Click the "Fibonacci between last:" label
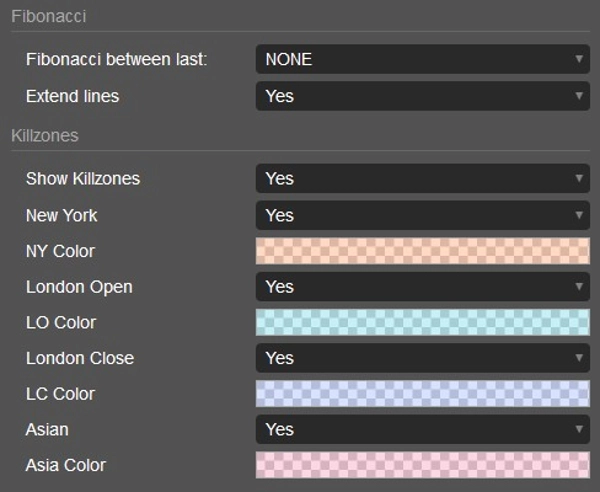This screenshot has height=492, width=600. (116, 59)
